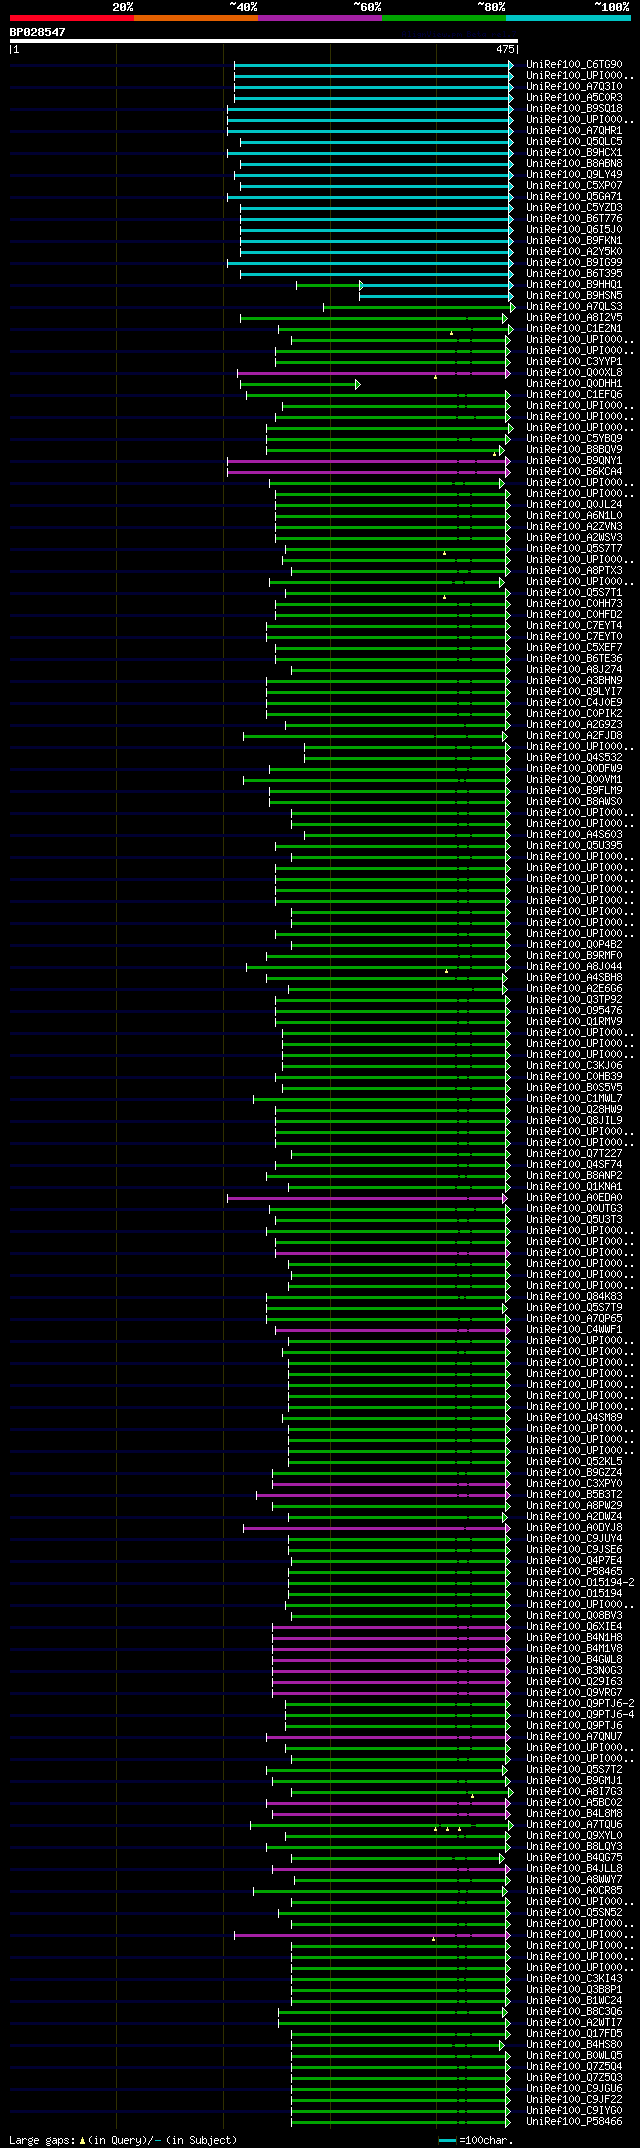Select hit label UniRef100_B9HSN5

tap(574, 296)
